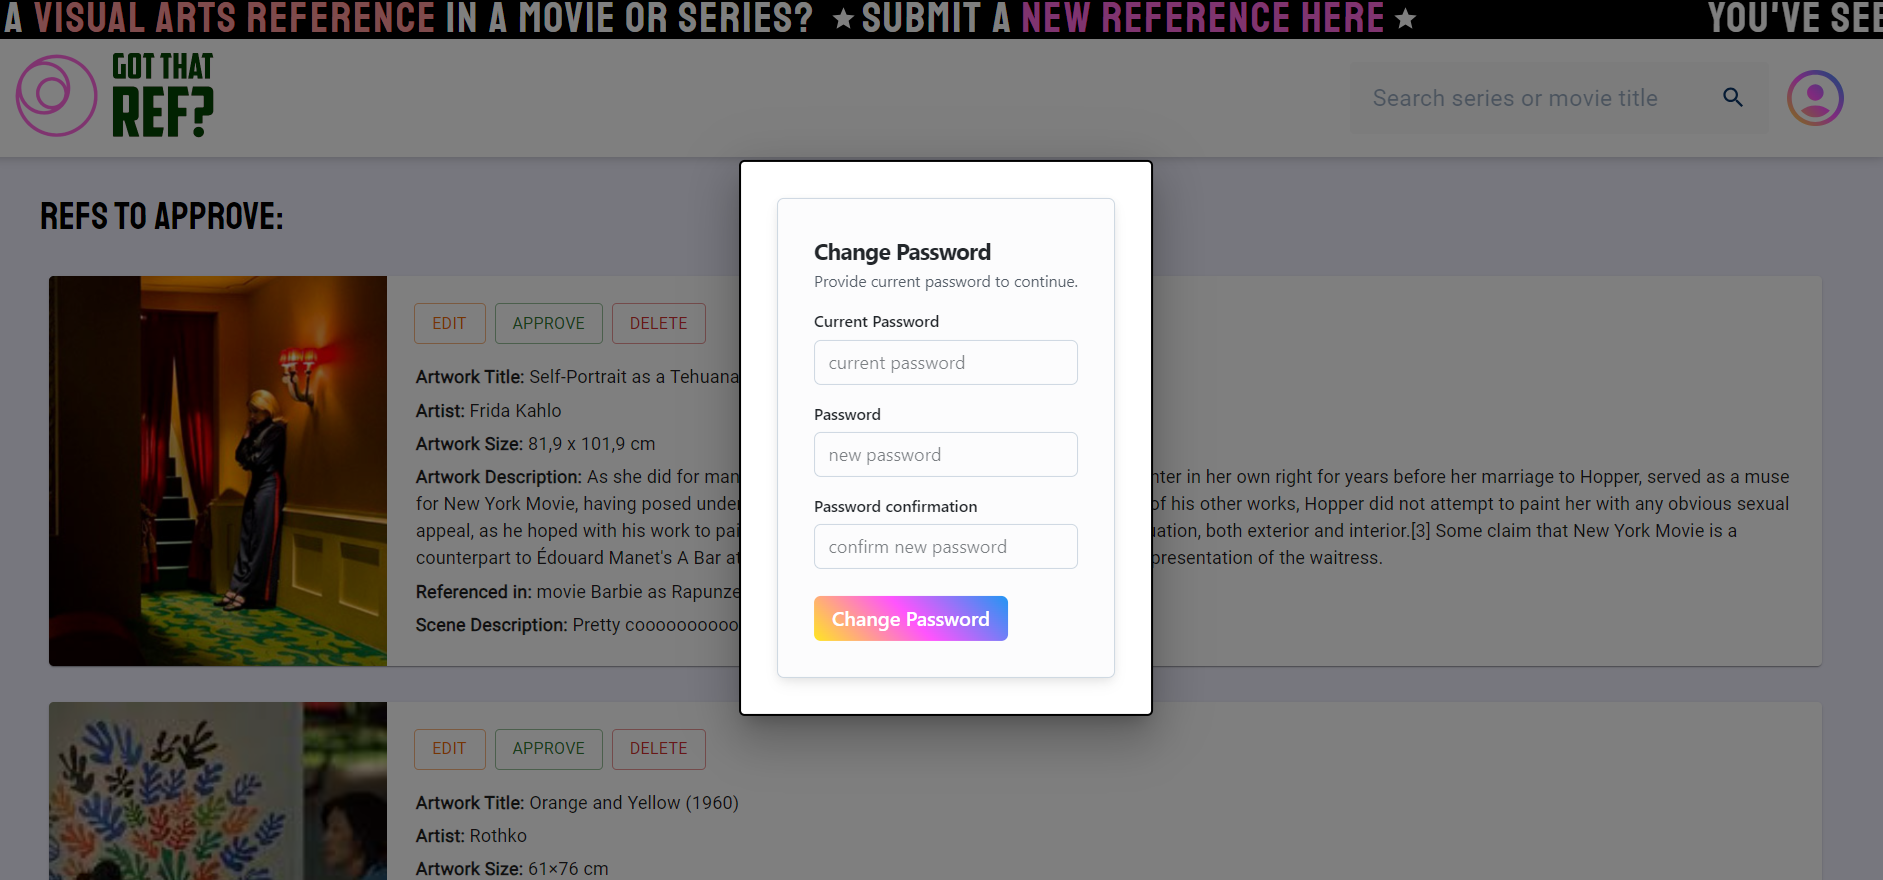This screenshot has height=880, width=1883.
Task: Click 'Artist: Rothko' text
Action: [471, 835]
